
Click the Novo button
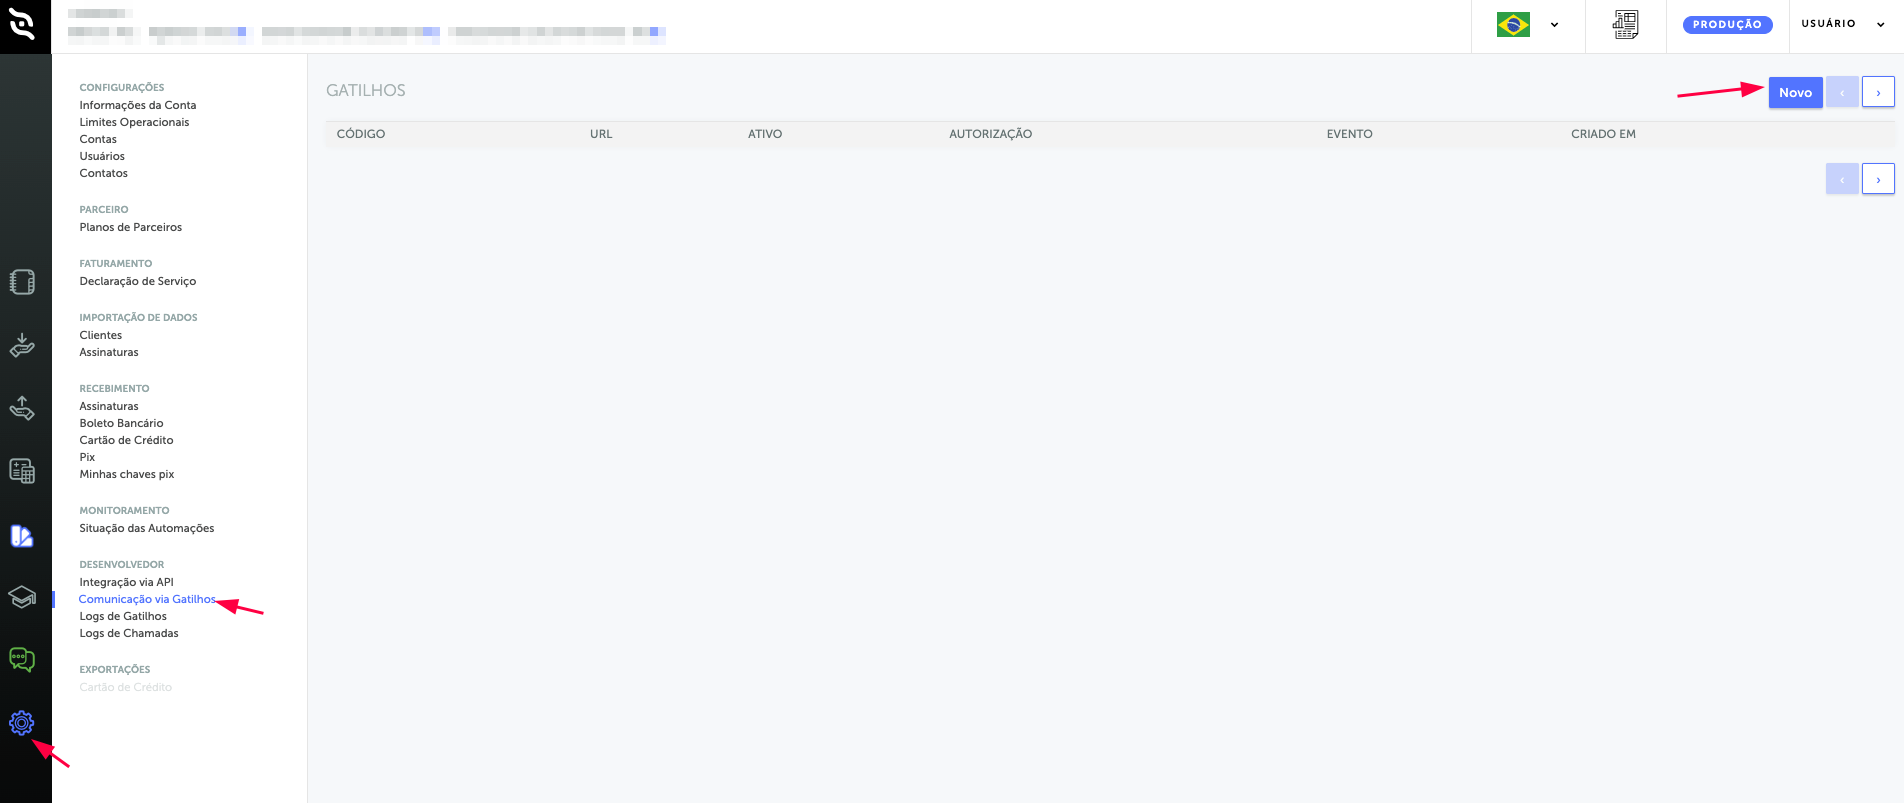click(1795, 92)
